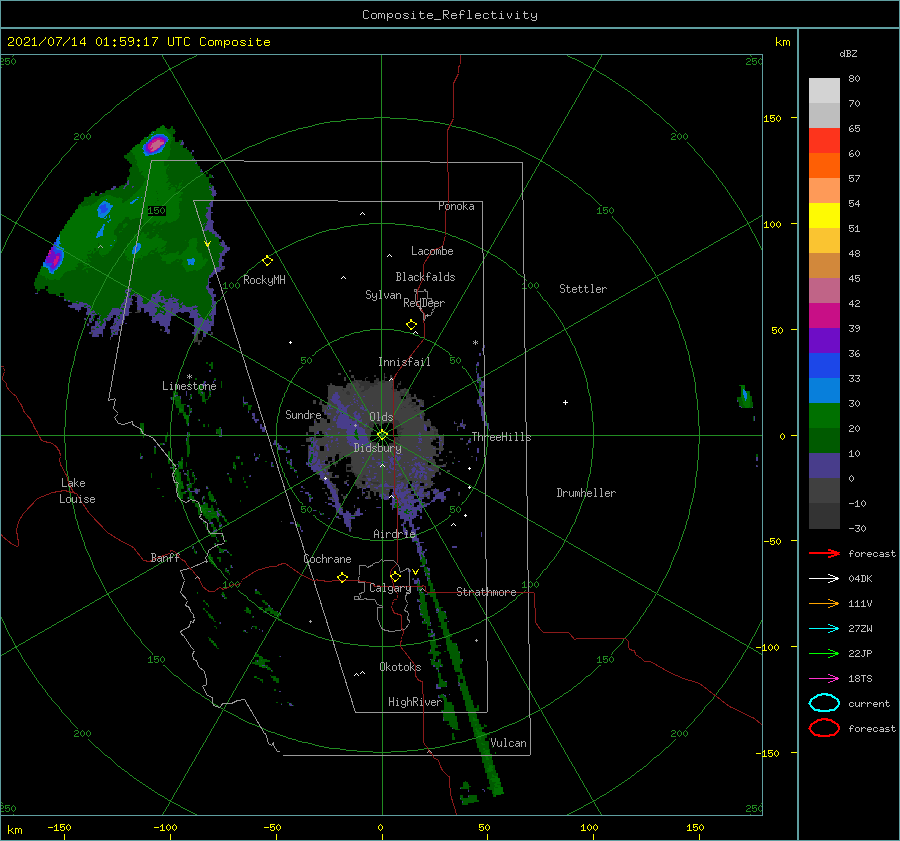The image size is (900, 841).
Task: Click the magenta storm core near top-left
Action: [x=156, y=144]
